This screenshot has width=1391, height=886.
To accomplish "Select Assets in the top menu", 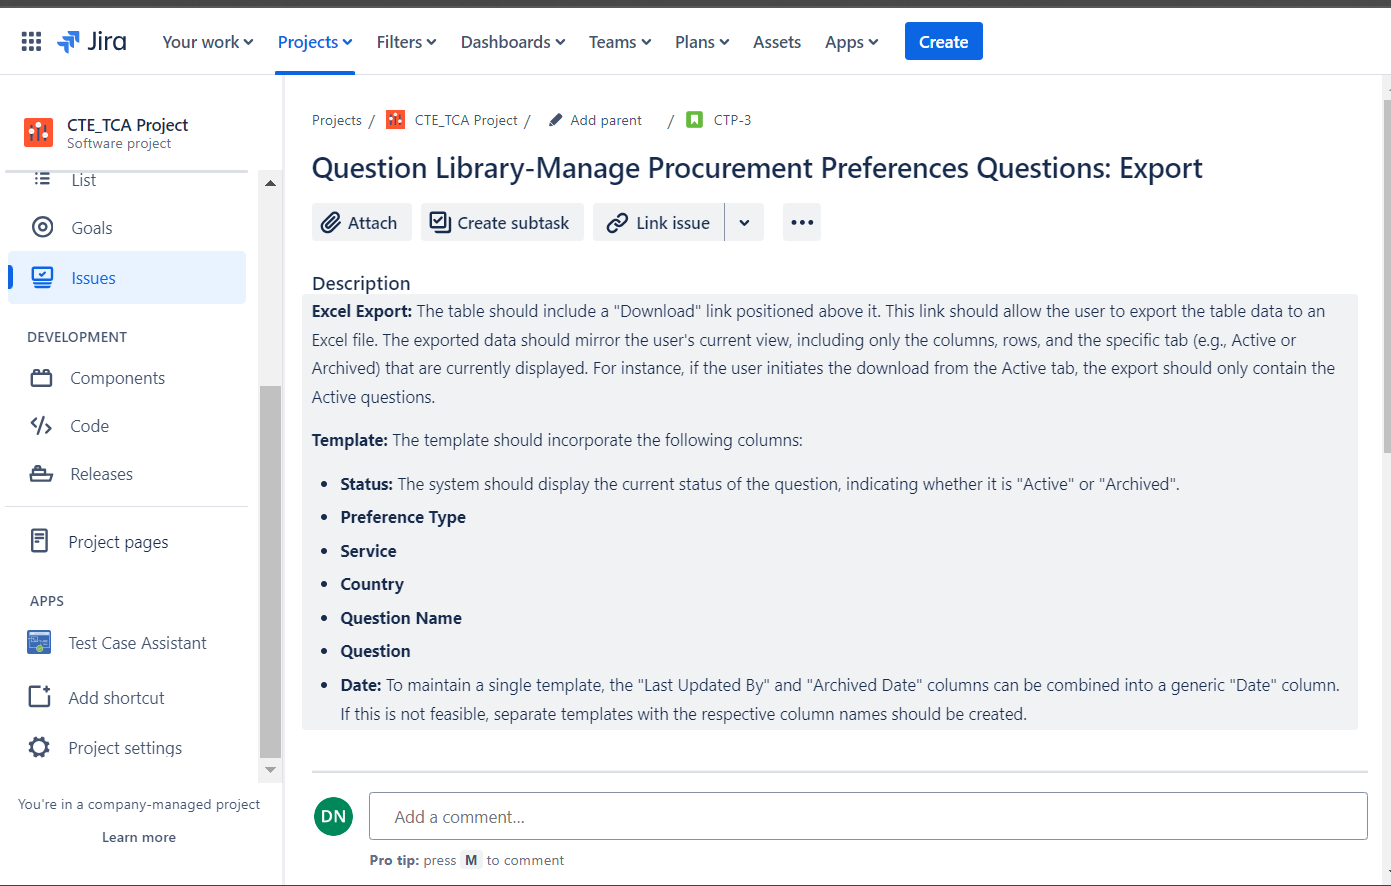I will (x=777, y=42).
